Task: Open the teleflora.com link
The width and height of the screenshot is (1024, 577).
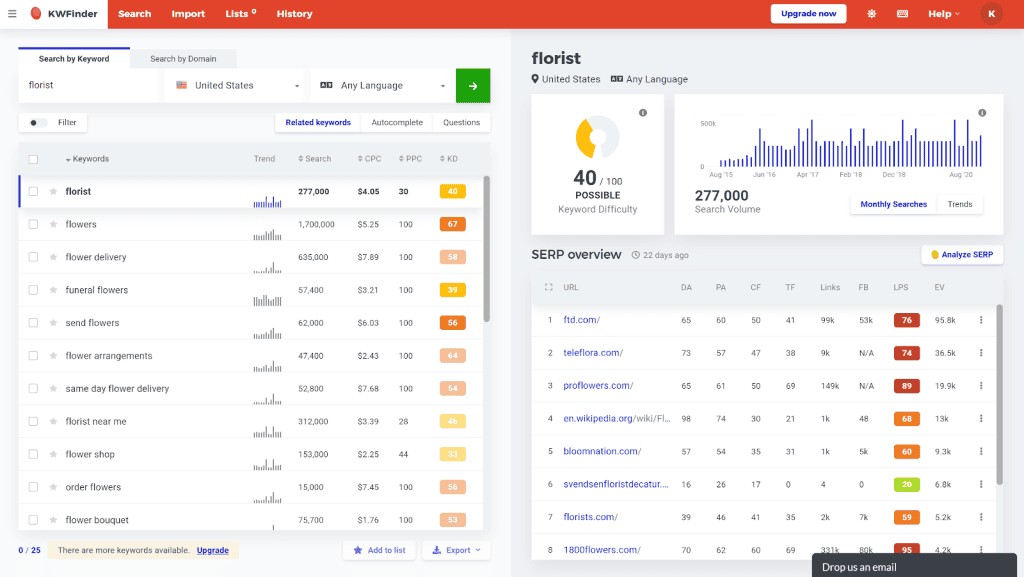Action: [592, 353]
